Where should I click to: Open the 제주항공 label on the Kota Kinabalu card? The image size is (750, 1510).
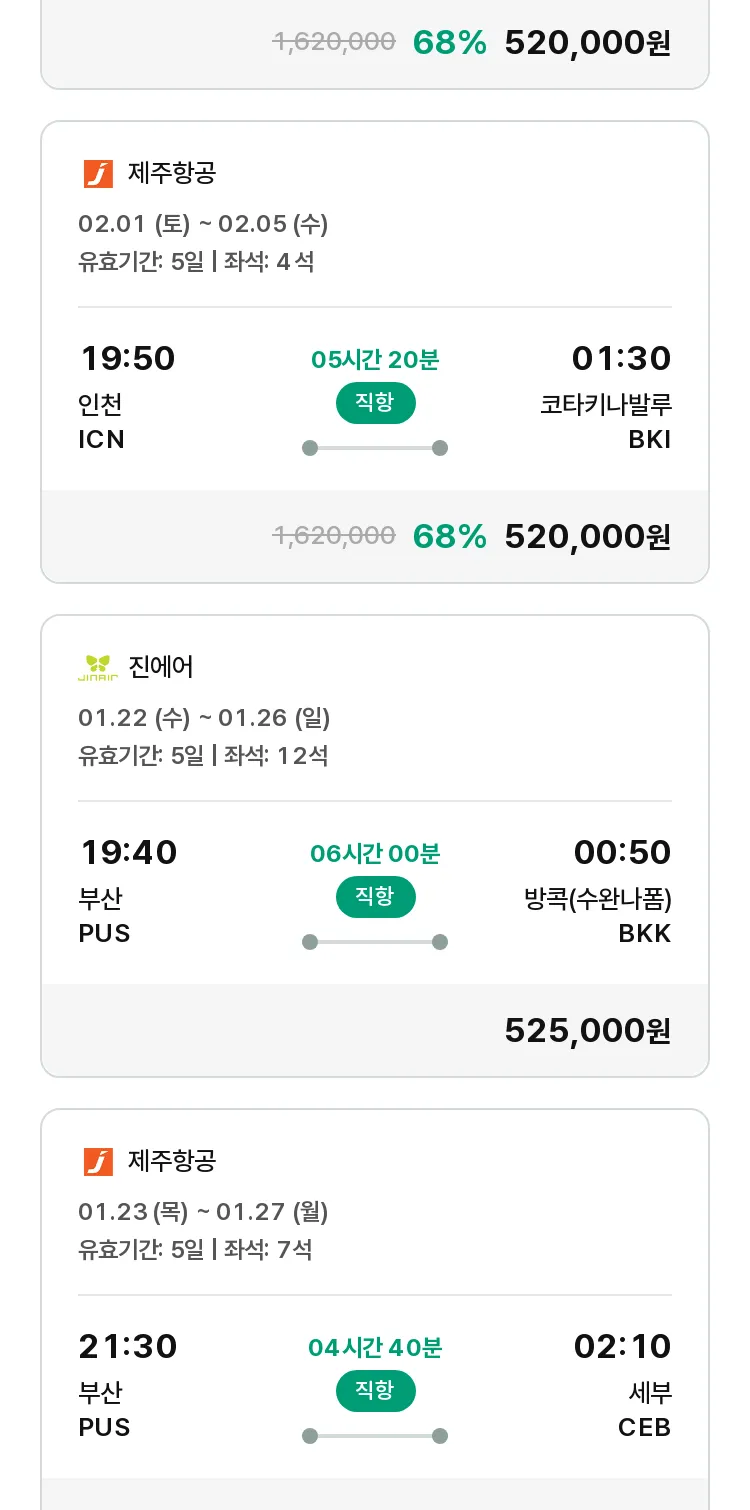(x=172, y=174)
